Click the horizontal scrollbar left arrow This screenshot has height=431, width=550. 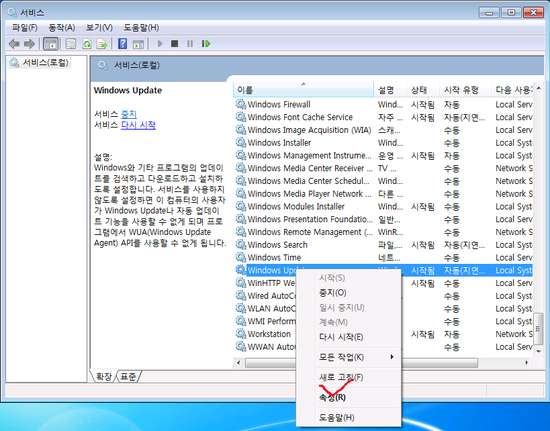click(x=239, y=363)
